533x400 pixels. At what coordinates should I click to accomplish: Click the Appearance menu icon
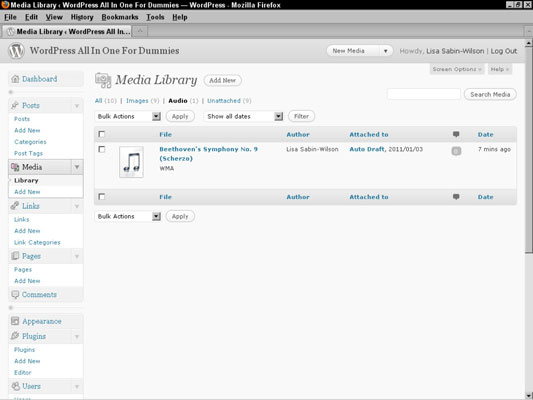tap(15, 321)
